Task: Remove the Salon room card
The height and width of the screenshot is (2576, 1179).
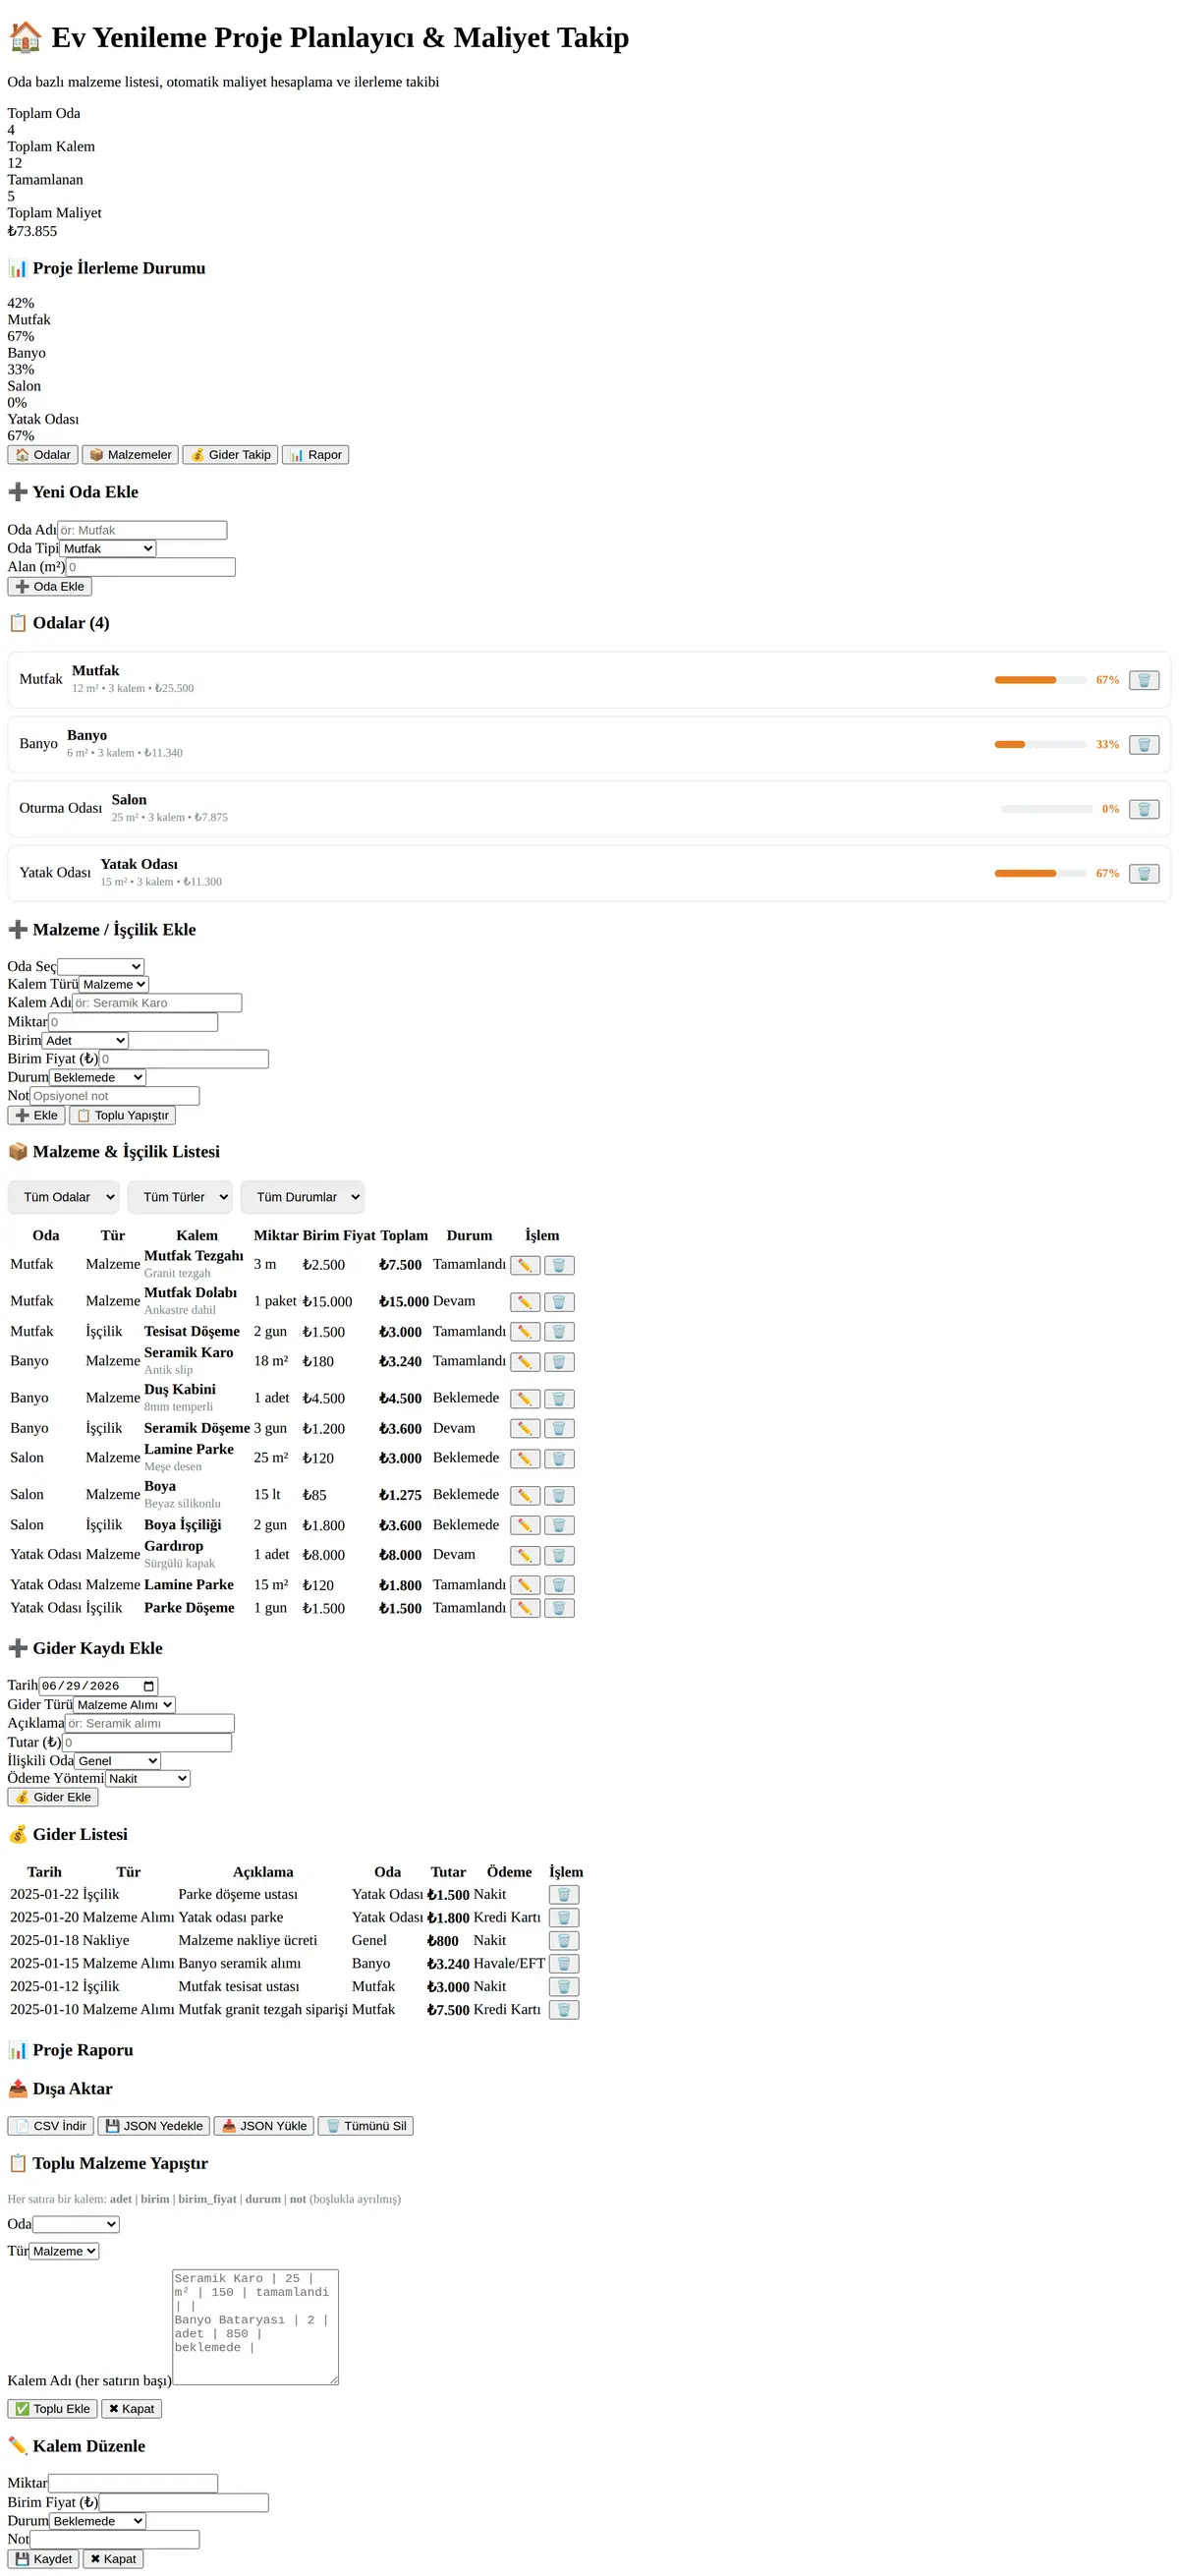Action: (x=1143, y=809)
